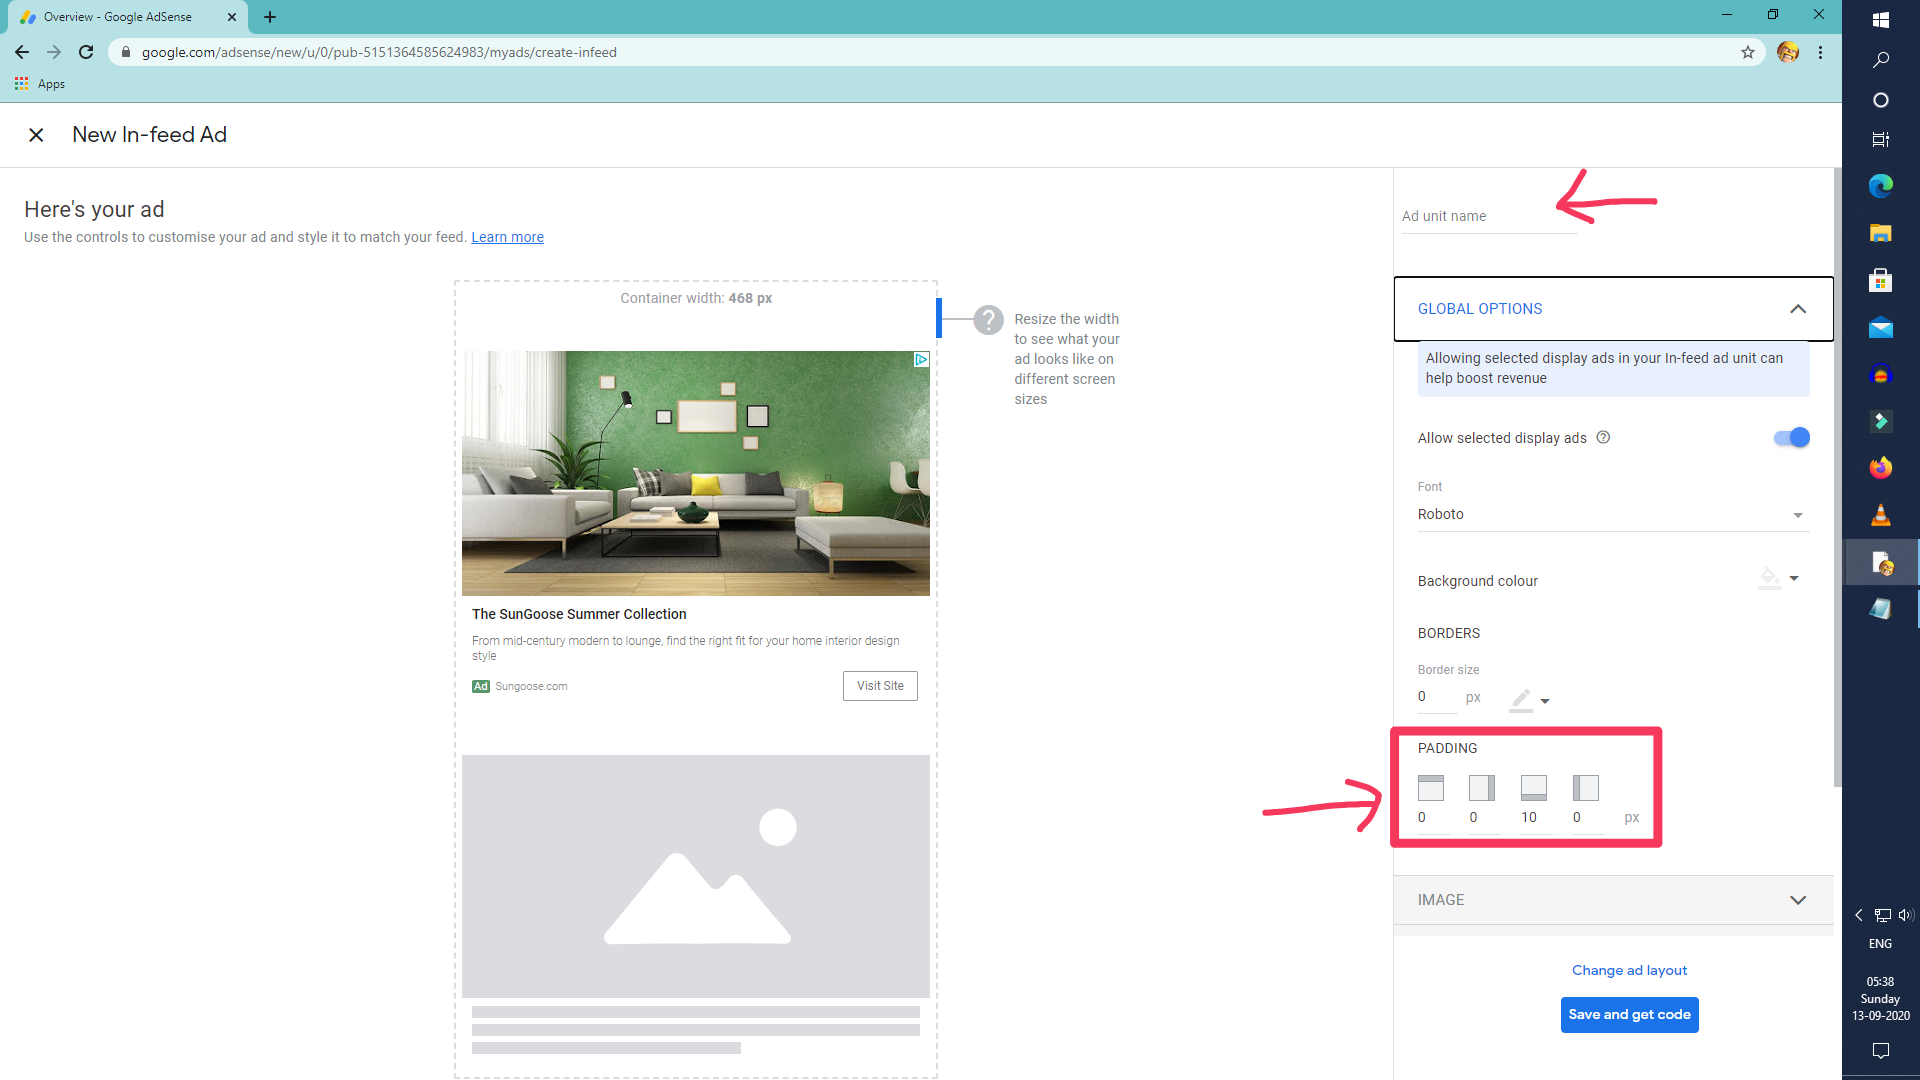Viewport: 1920px width, 1080px height.
Task: Click the right padding icon
Action: (1482, 788)
